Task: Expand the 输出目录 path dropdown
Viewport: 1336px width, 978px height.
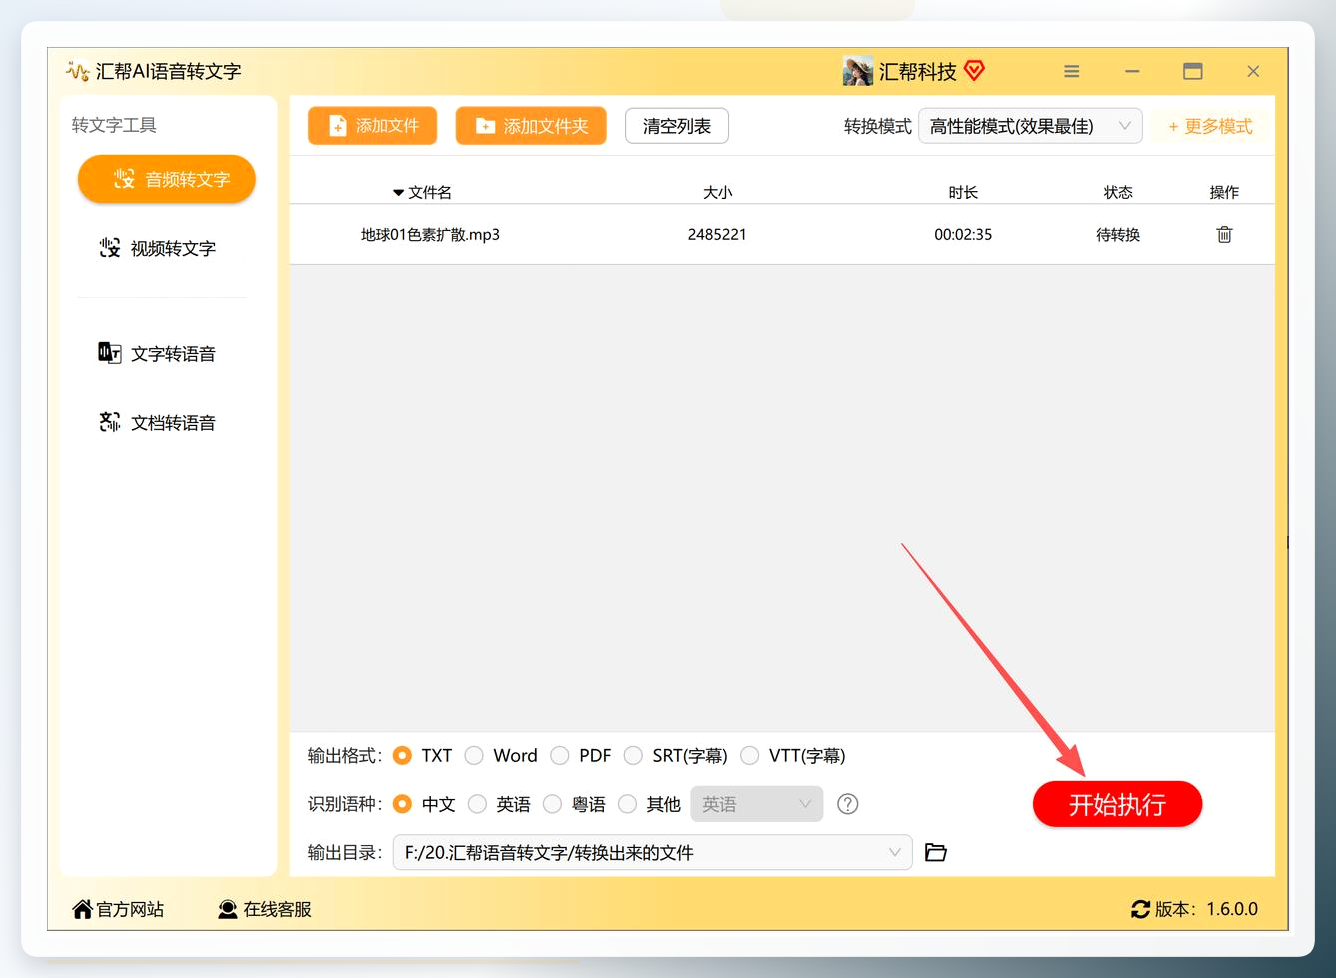Action: point(652,852)
